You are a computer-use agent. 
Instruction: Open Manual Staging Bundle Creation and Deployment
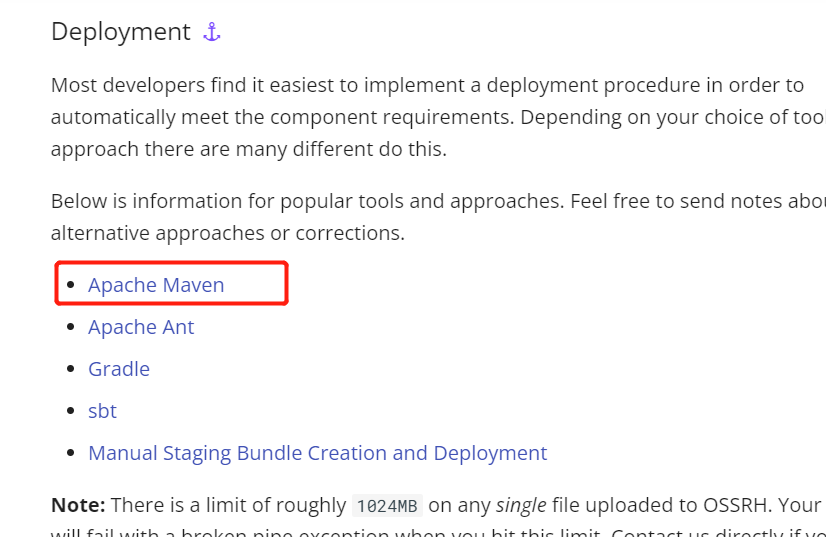pos(318,453)
